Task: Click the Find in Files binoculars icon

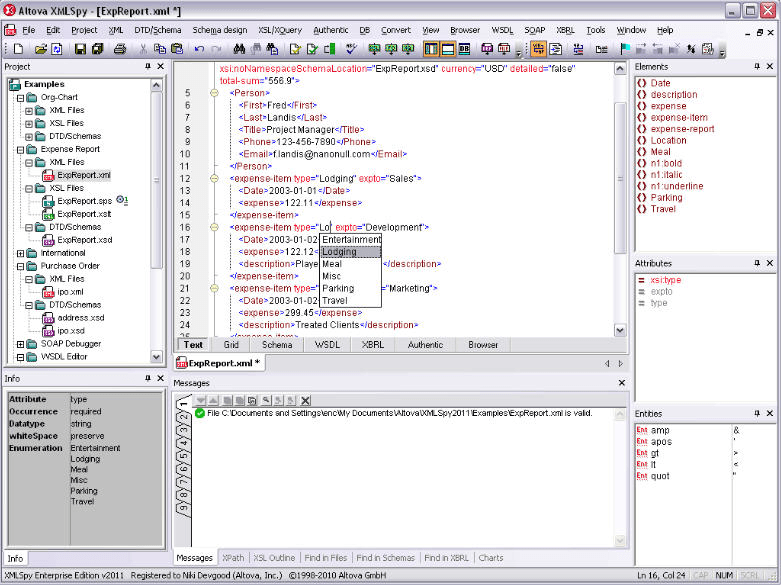Action: point(272,49)
